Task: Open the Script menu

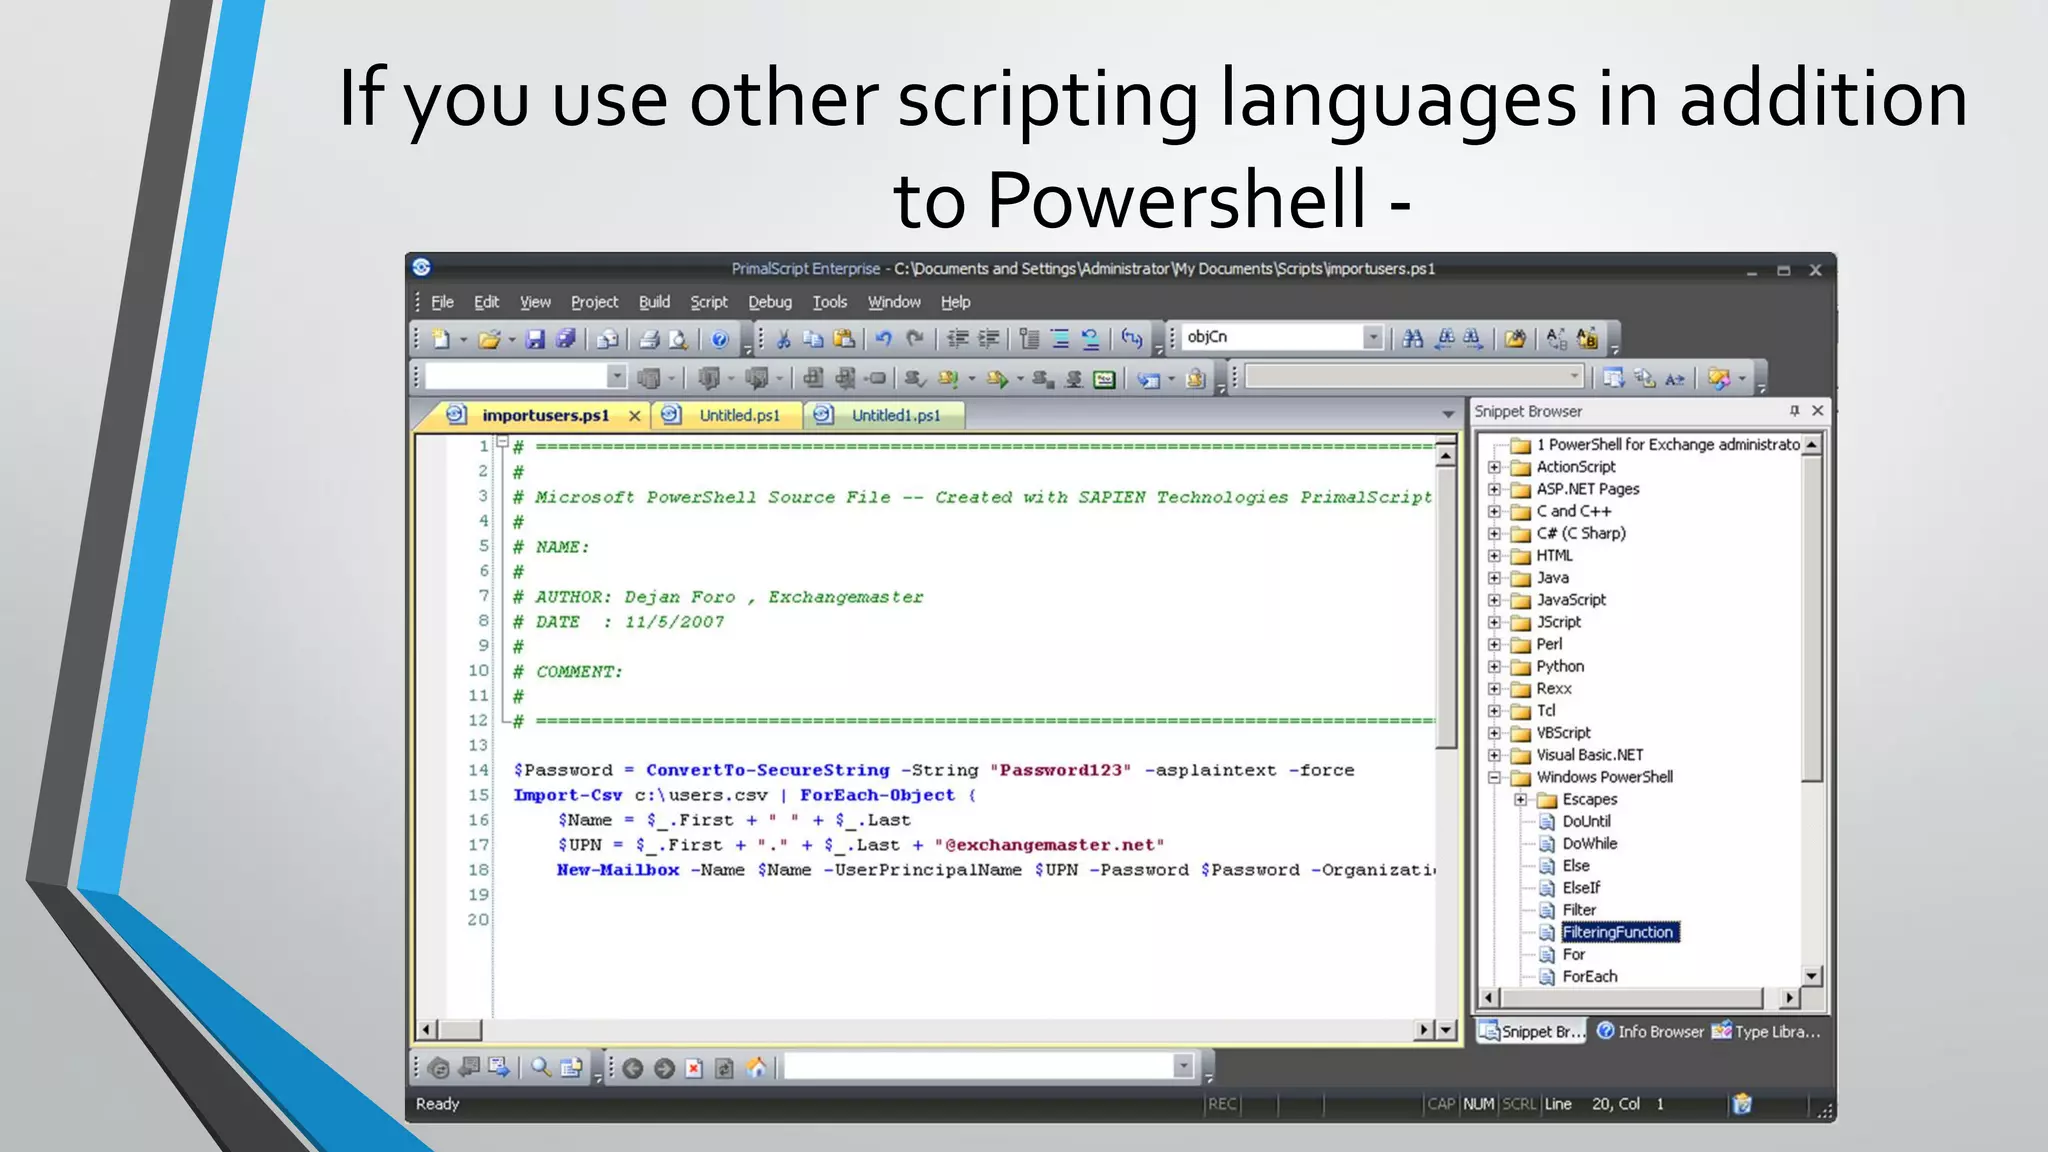Action: (x=709, y=302)
